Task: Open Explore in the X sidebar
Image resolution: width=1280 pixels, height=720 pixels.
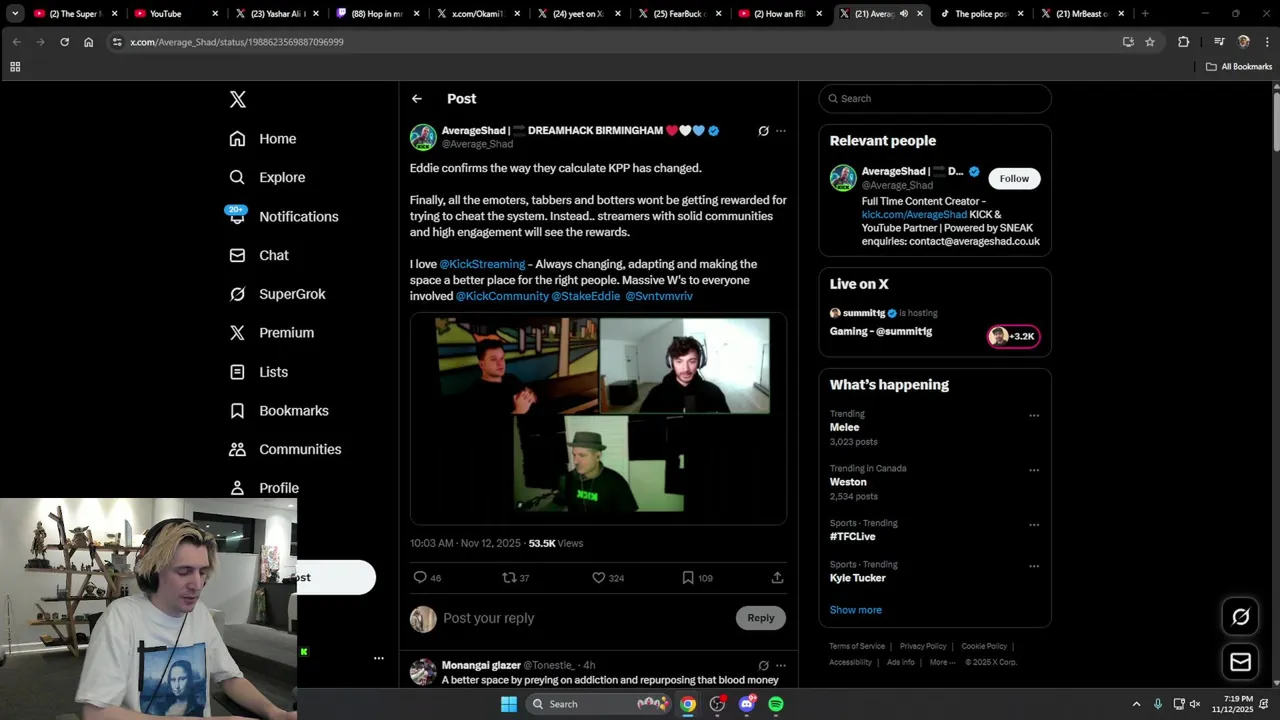Action: [x=267, y=177]
